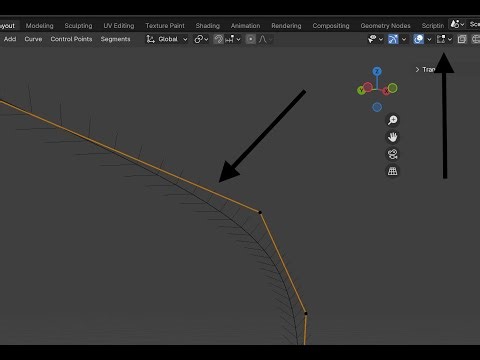The image size is (480, 360).
Task: Toggle viewport overlays button
Action: tap(418, 39)
